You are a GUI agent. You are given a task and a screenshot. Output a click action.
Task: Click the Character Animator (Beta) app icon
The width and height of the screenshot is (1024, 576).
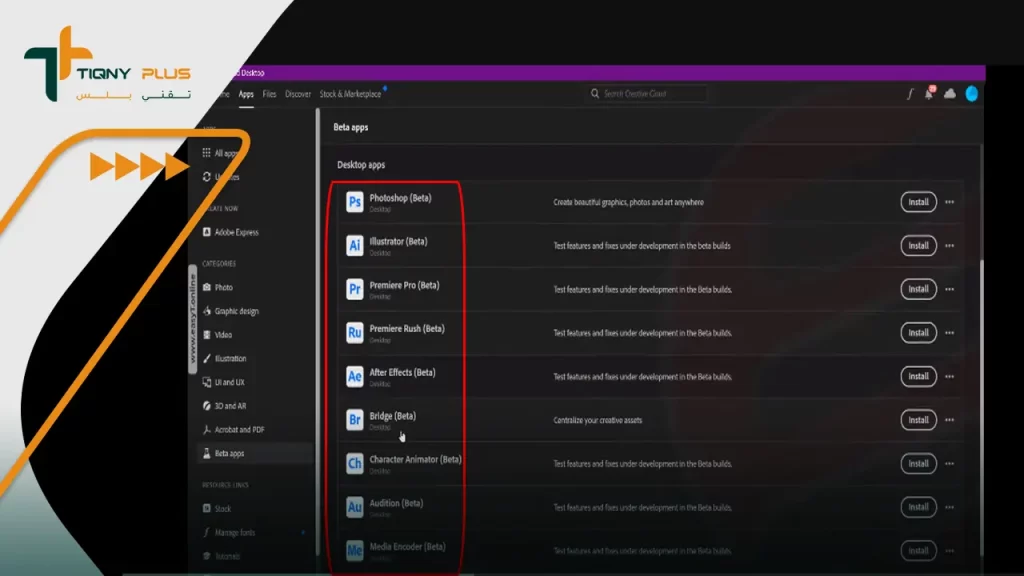(x=354, y=464)
